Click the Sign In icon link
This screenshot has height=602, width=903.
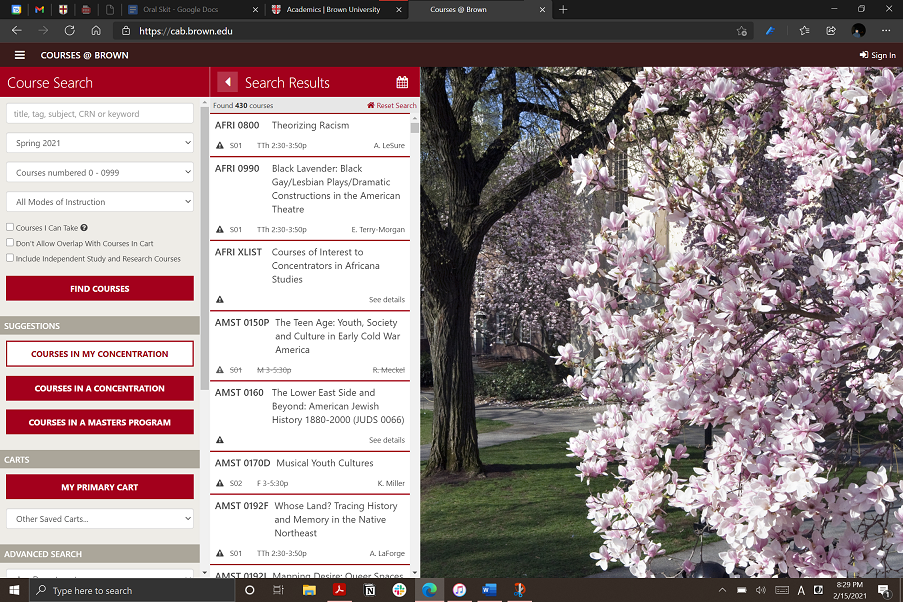point(877,55)
